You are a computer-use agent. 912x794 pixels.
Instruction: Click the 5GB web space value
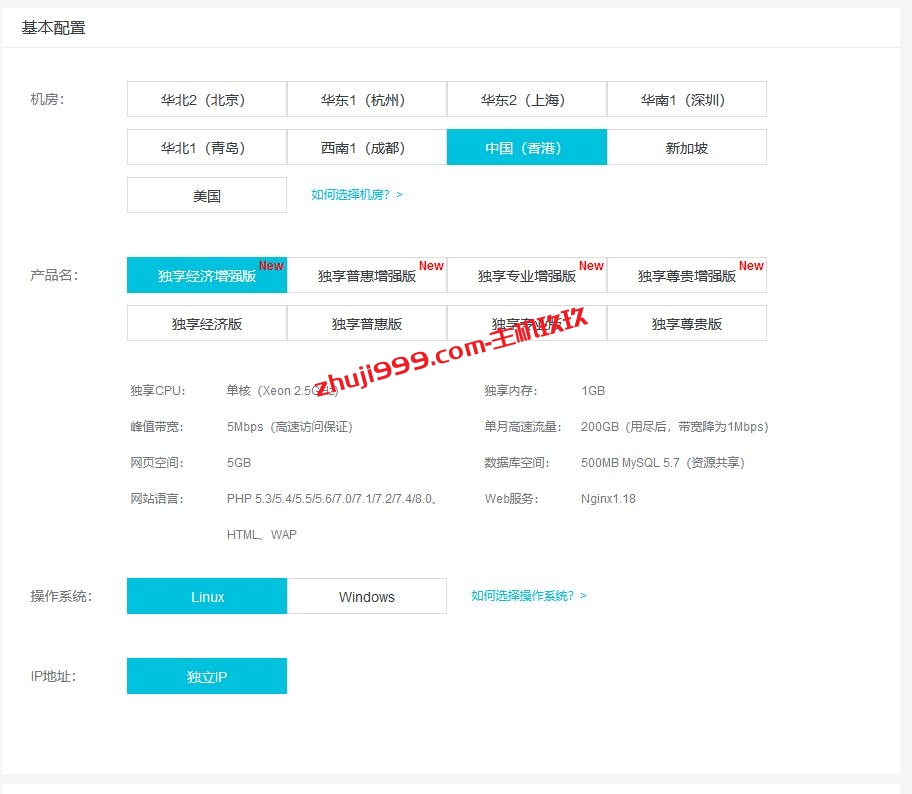(238, 462)
